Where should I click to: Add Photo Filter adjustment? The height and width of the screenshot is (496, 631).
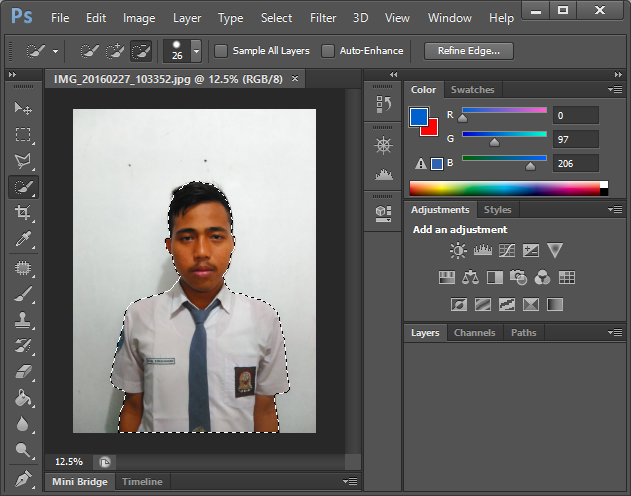coord(518,278)
